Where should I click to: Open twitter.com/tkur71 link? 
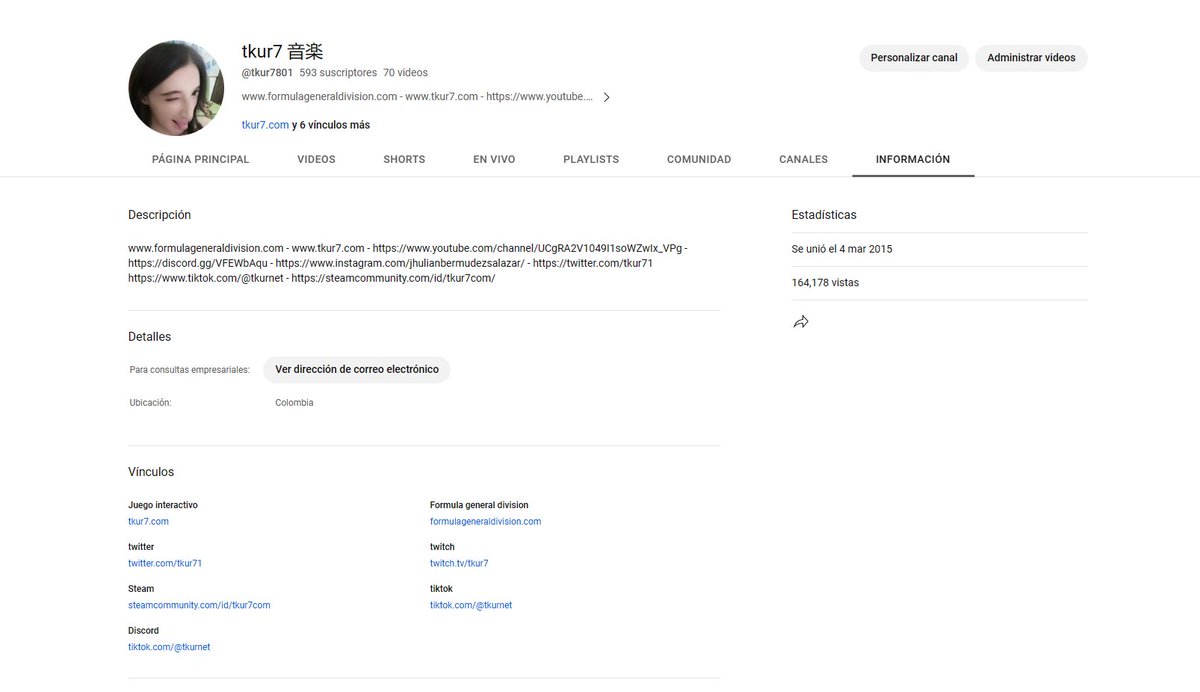[165, 564]
